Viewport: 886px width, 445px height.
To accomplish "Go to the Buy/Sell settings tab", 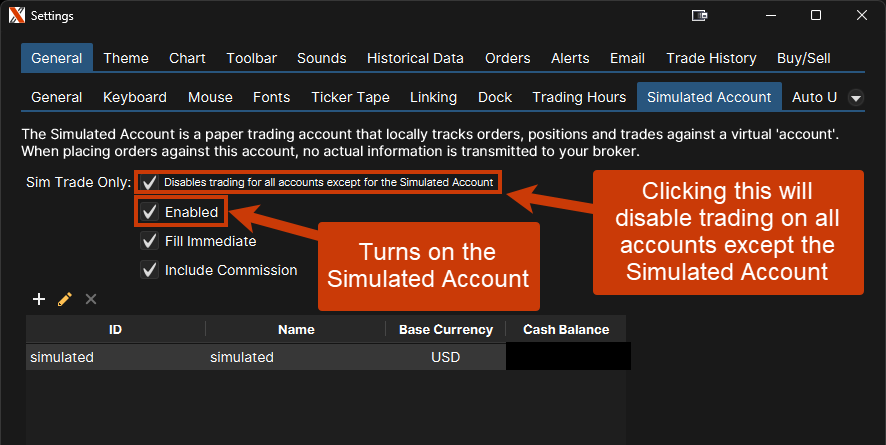I will pos(804,58).
